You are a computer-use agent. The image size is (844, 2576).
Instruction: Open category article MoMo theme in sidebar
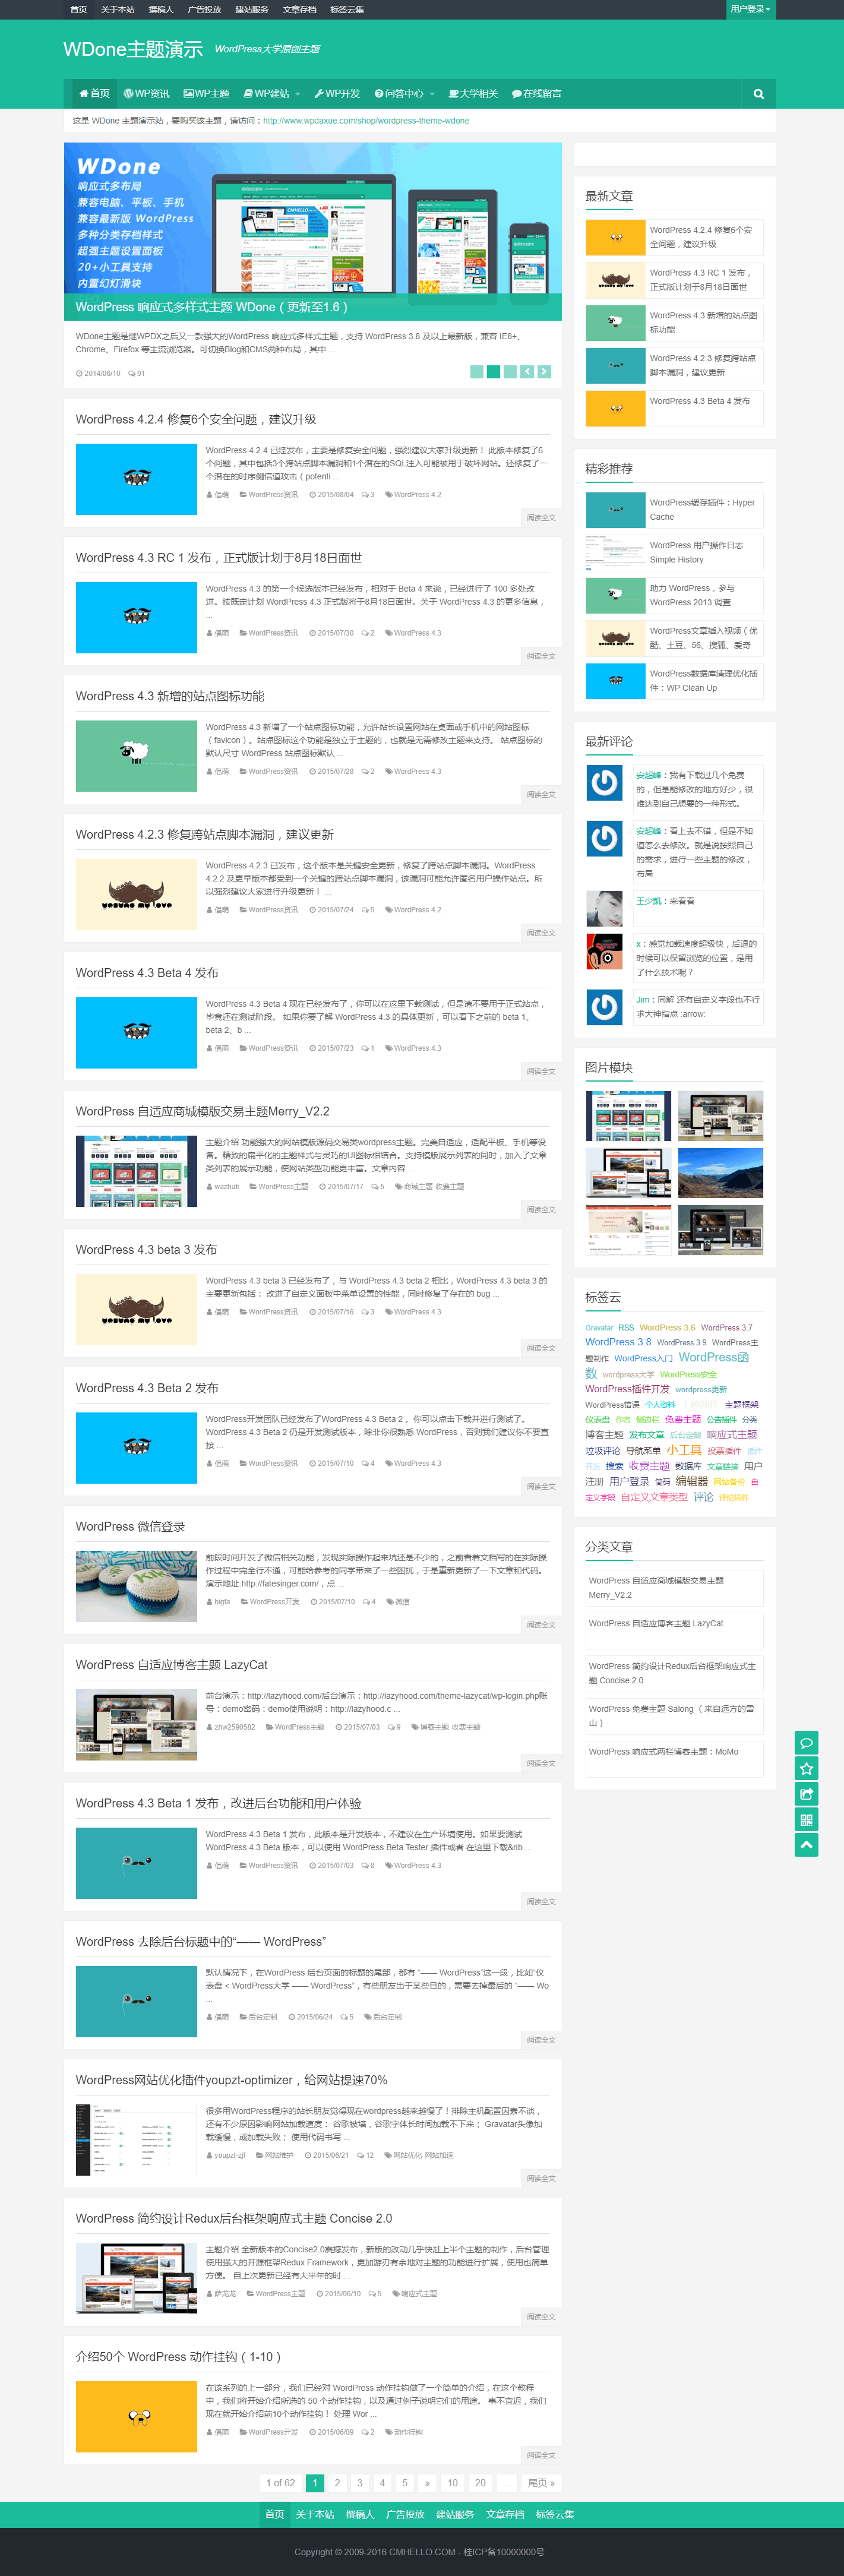point(664,1752)
